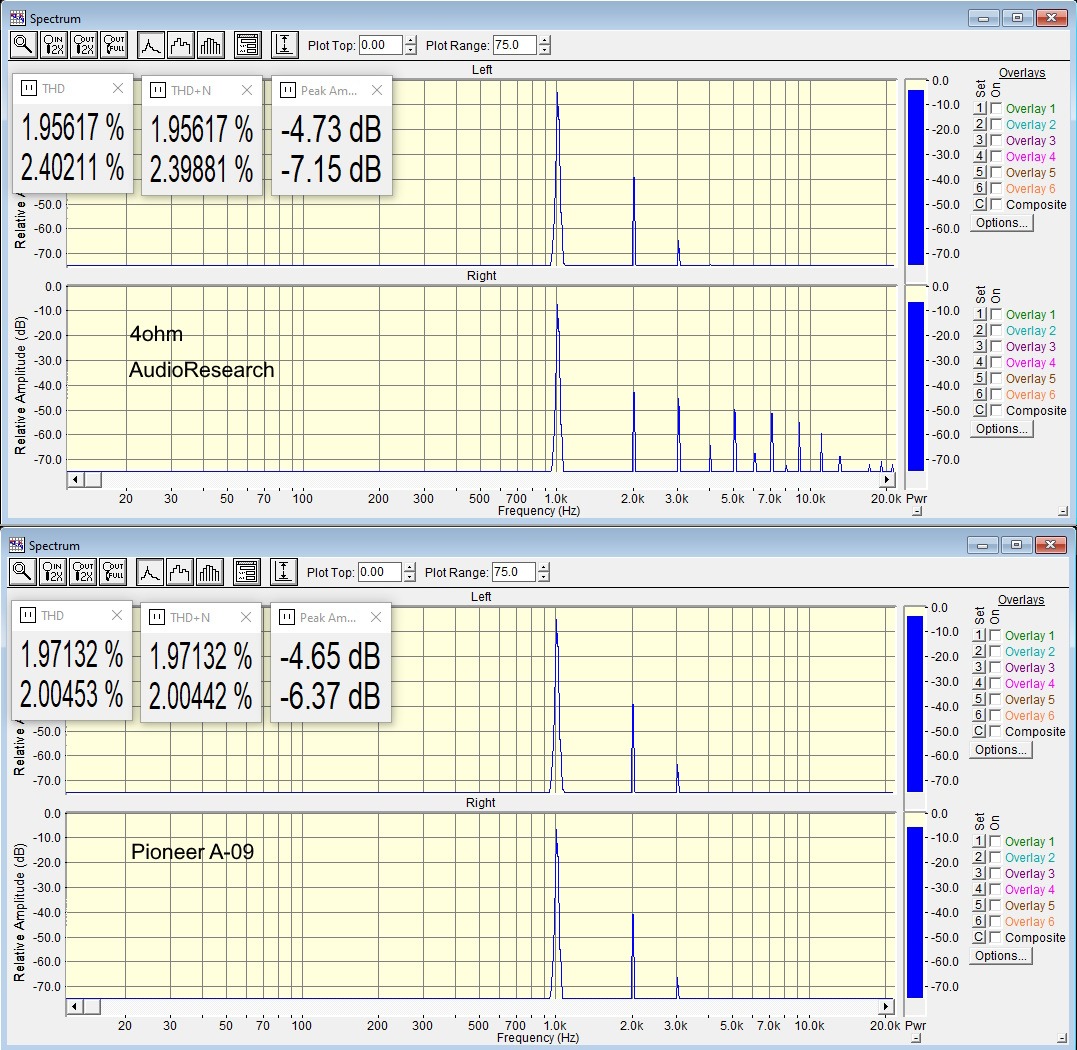1077x1050 pixels.
Task: Click left scroll arrow under bottom window plot
Action: click(74, 1007)
